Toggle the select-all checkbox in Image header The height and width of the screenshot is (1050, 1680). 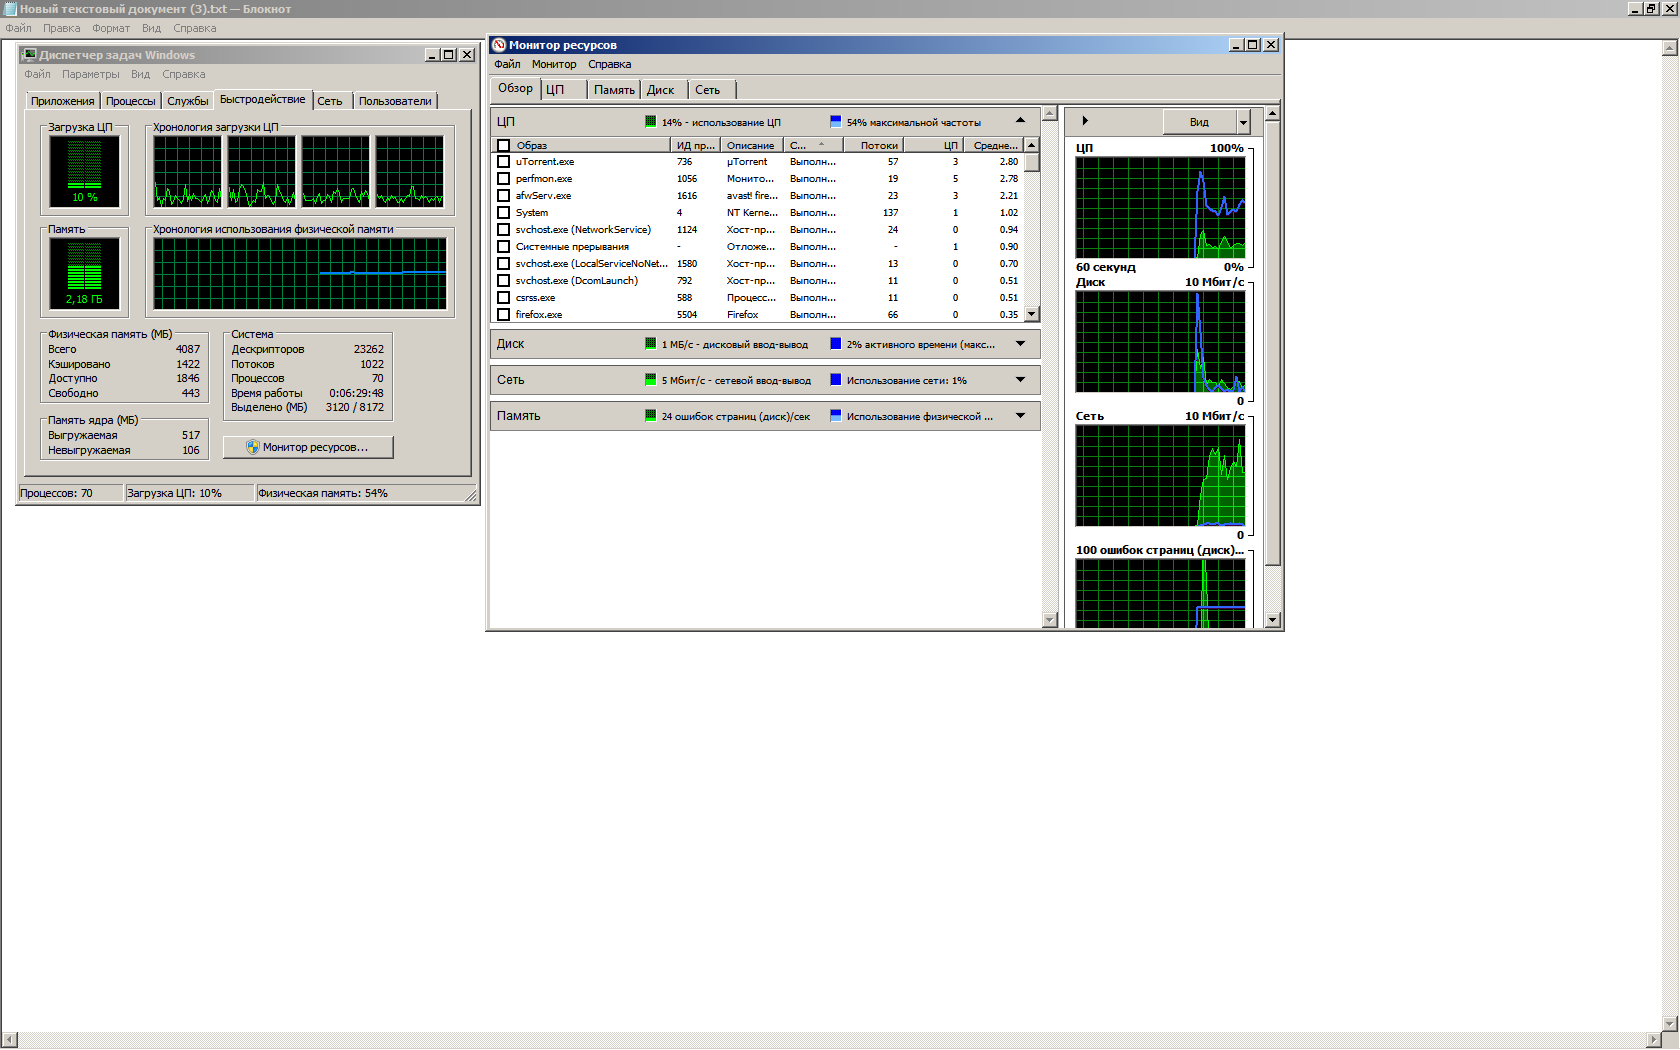[504, 146]
